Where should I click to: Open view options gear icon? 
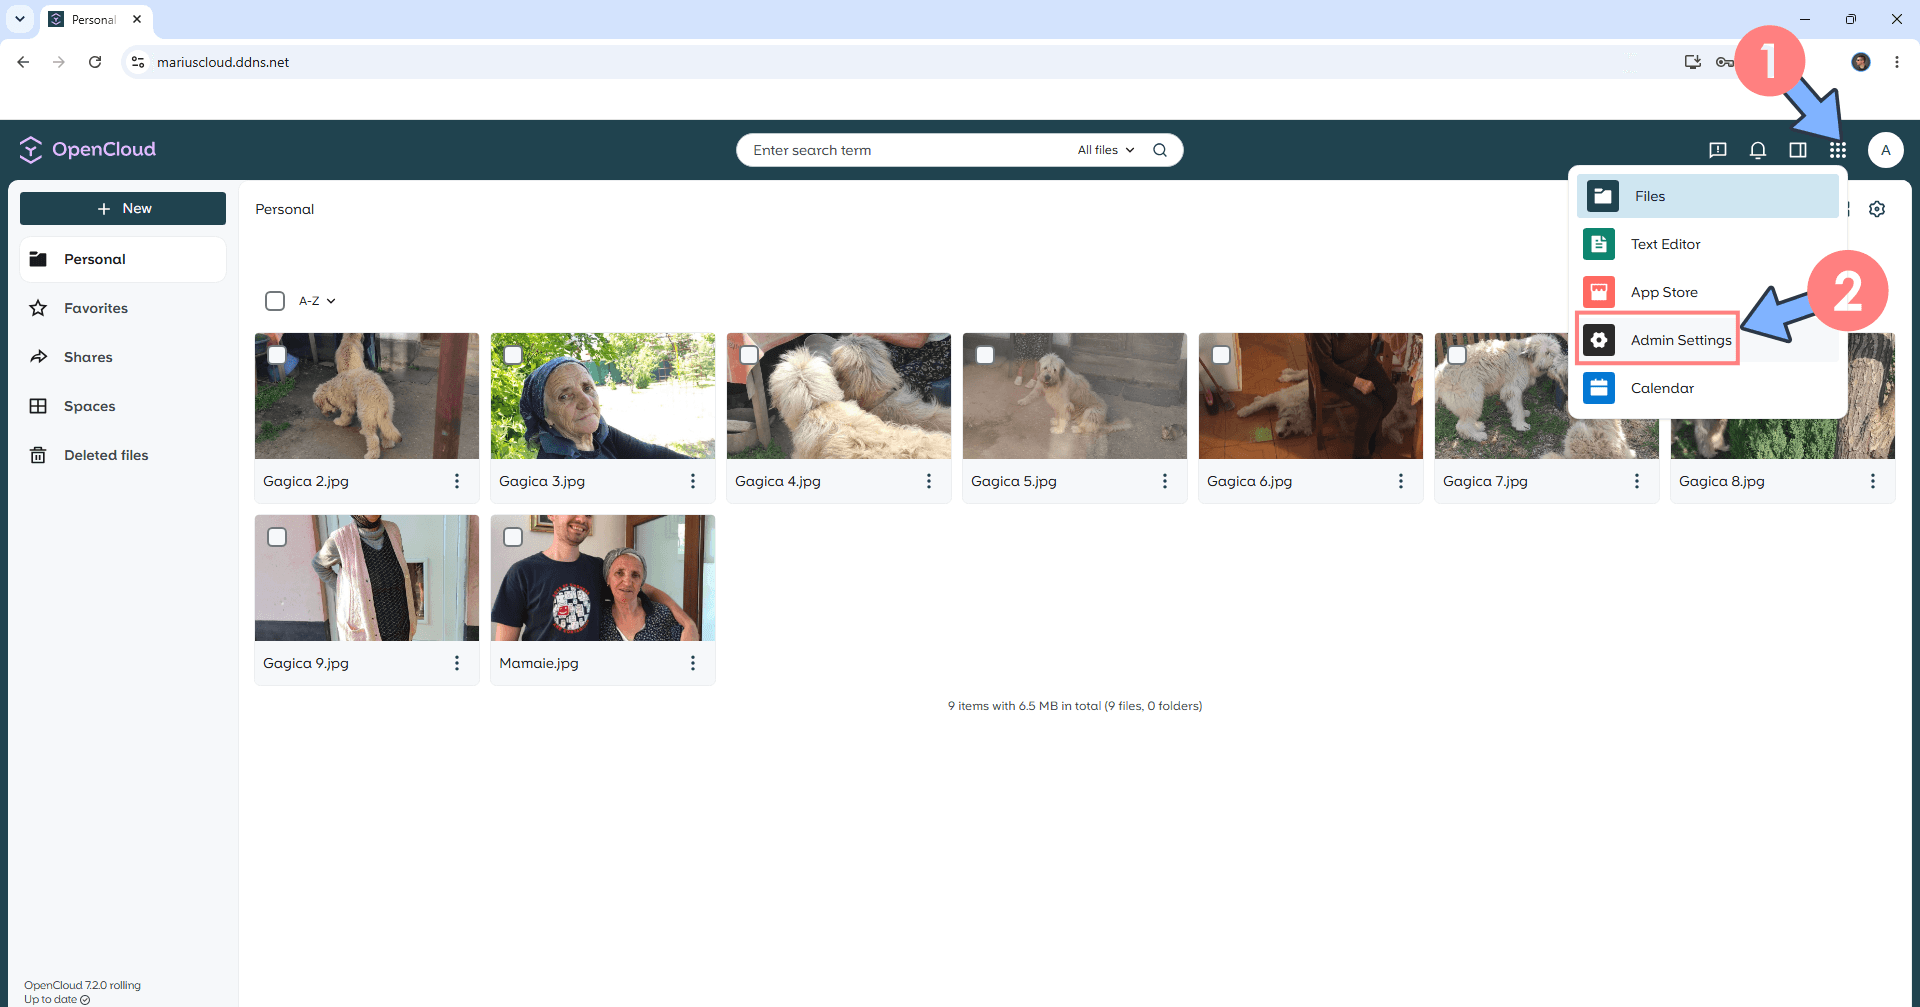tap(1877, 209)
